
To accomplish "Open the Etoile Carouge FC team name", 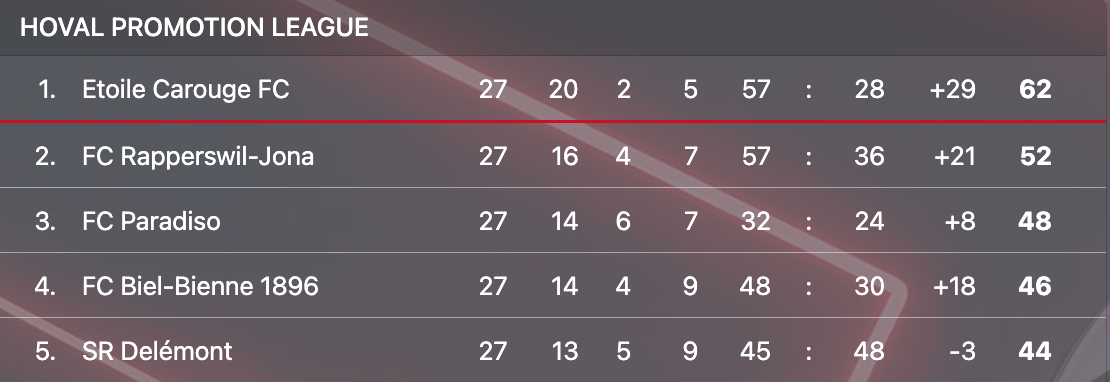I will click(x=185, y=90).
